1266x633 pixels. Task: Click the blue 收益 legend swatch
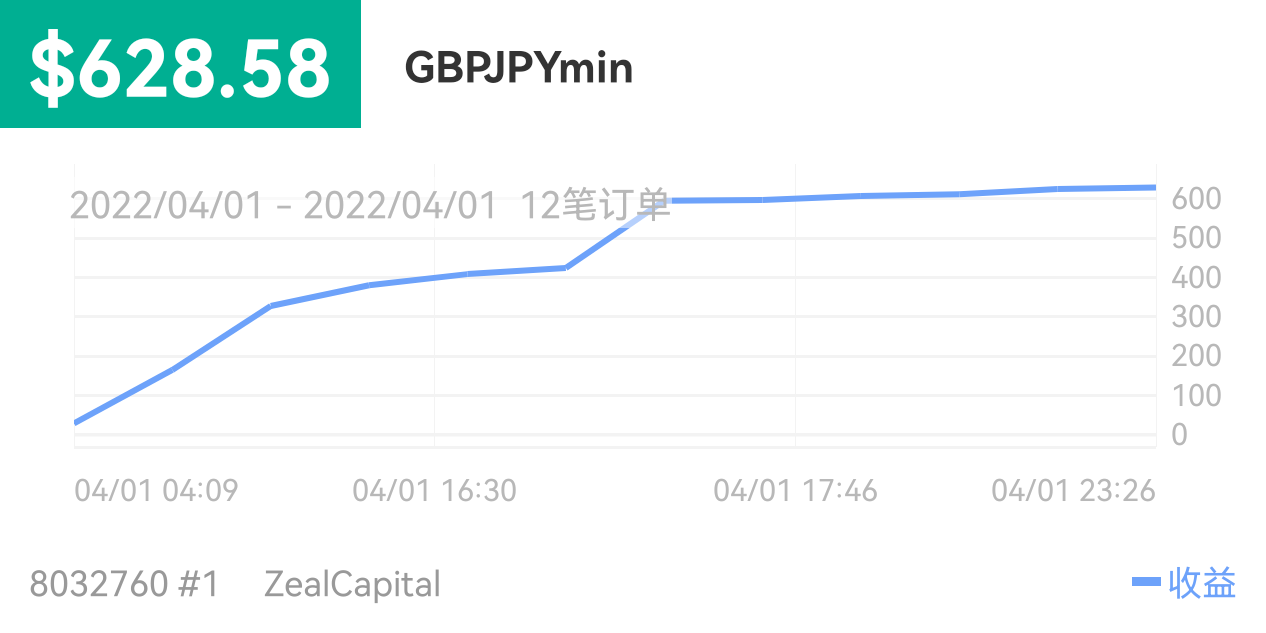point(1146,582)
